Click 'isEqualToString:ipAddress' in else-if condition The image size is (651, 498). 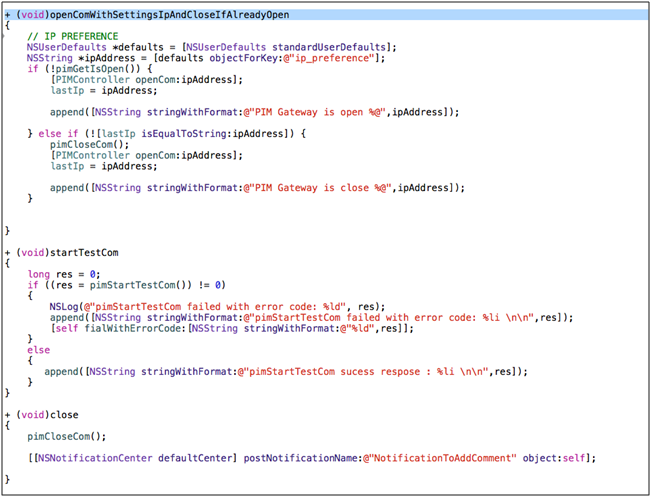pyautogui.click(x=213, y=134)
